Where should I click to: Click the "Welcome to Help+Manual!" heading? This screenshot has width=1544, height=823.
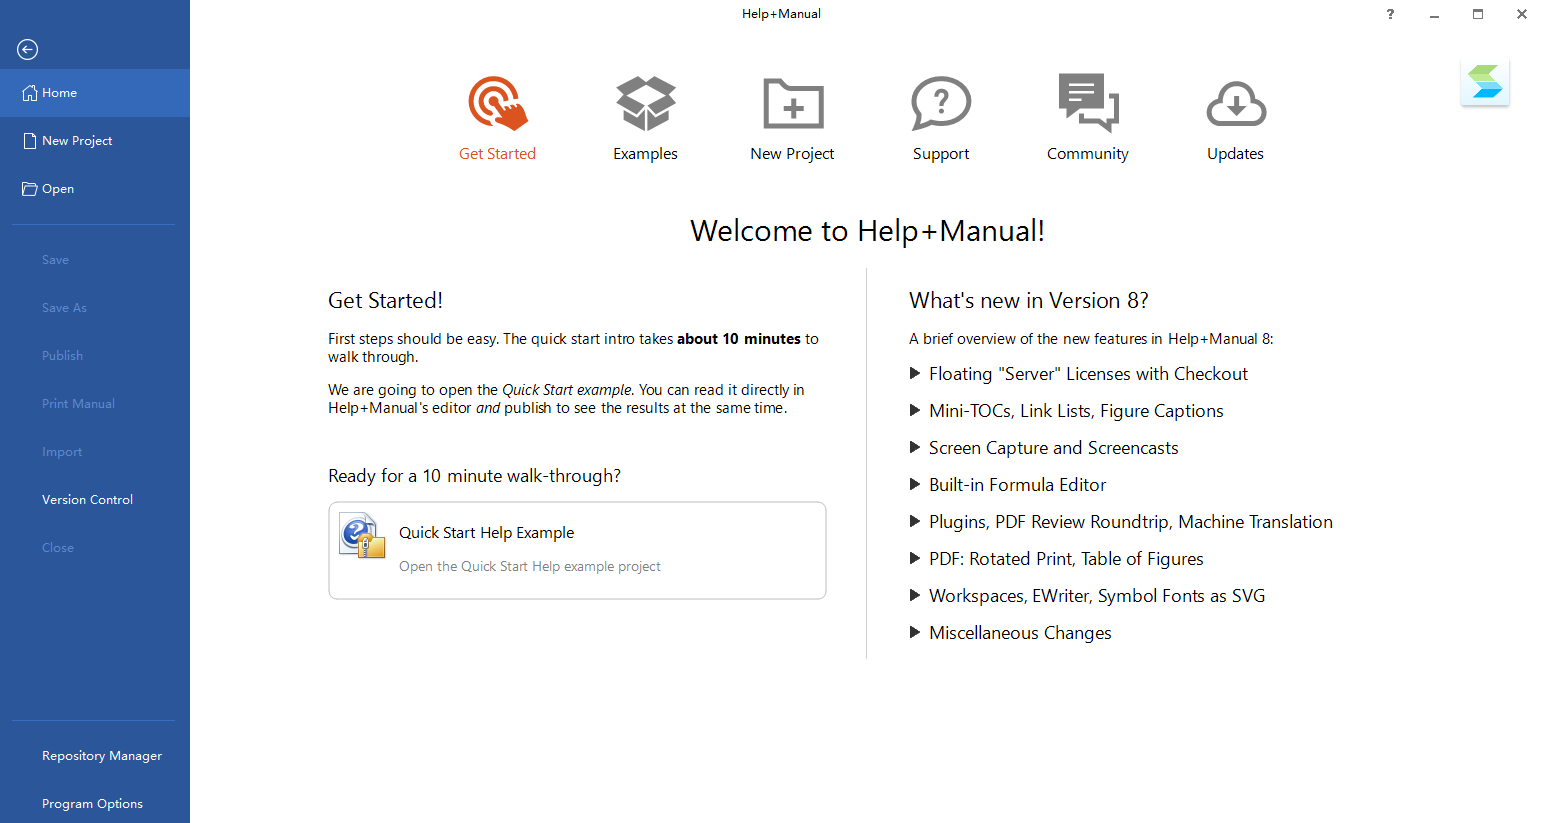tap(867, 231)
